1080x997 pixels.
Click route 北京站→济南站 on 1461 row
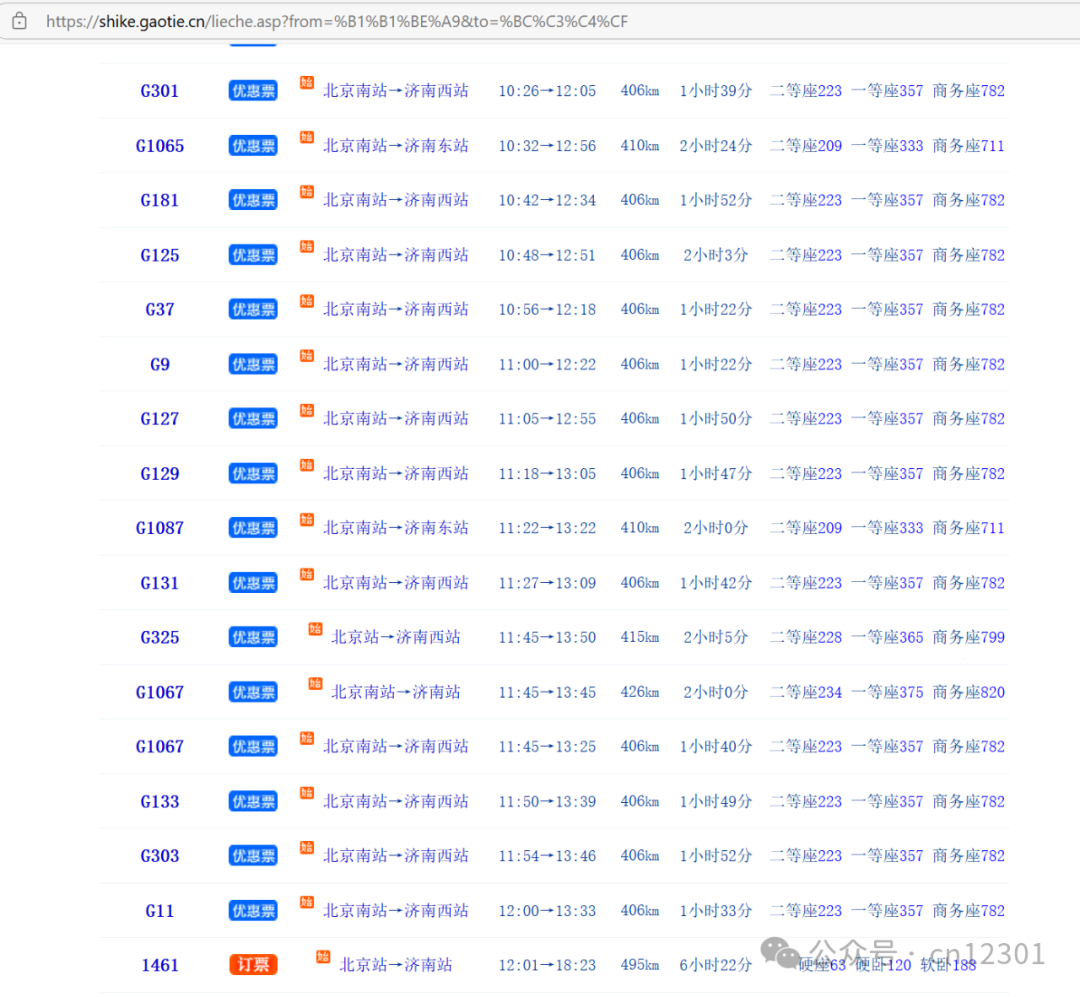tap(396, 965)
